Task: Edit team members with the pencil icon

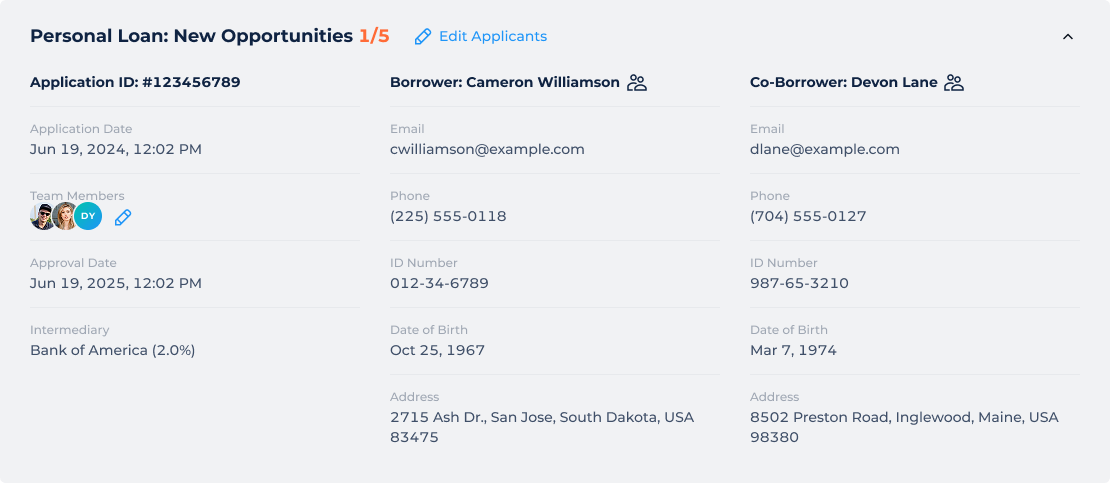Action: tap(123, 217)
